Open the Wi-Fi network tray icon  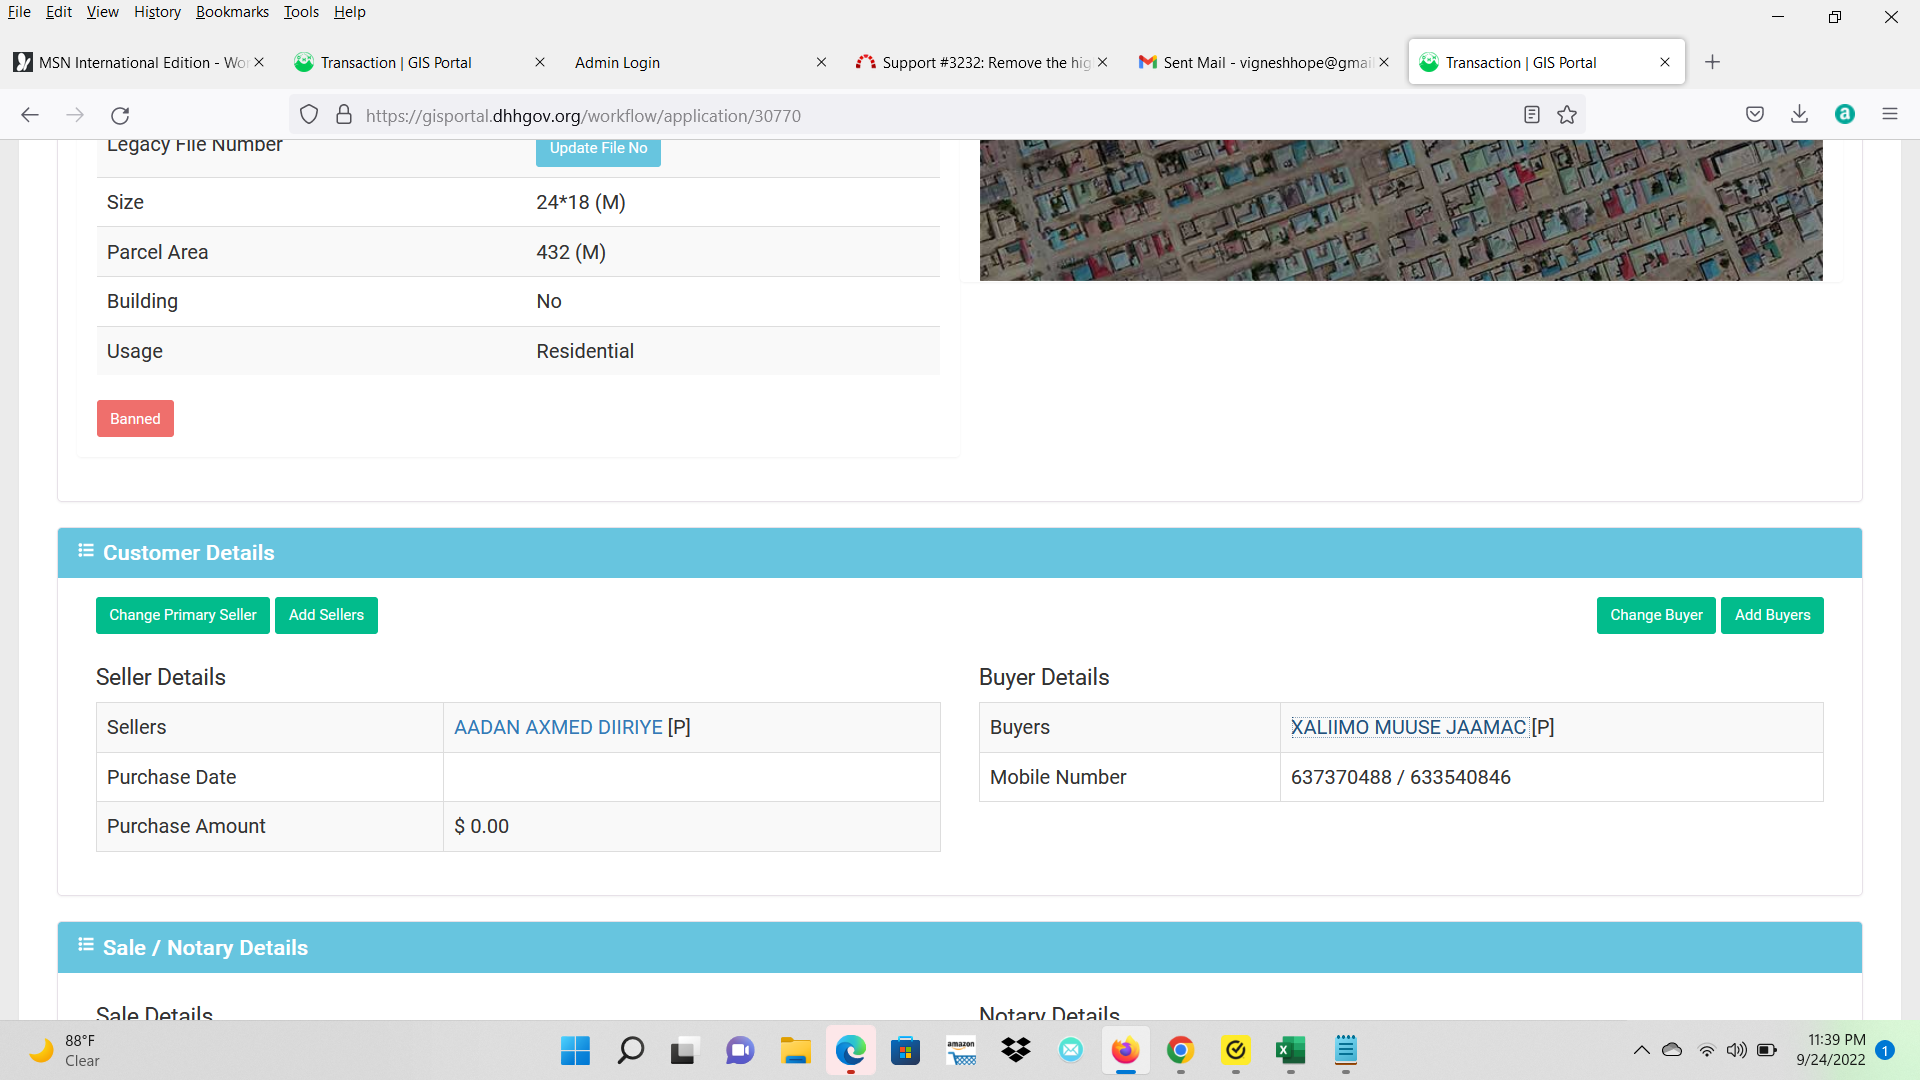pos(1707,1050)
